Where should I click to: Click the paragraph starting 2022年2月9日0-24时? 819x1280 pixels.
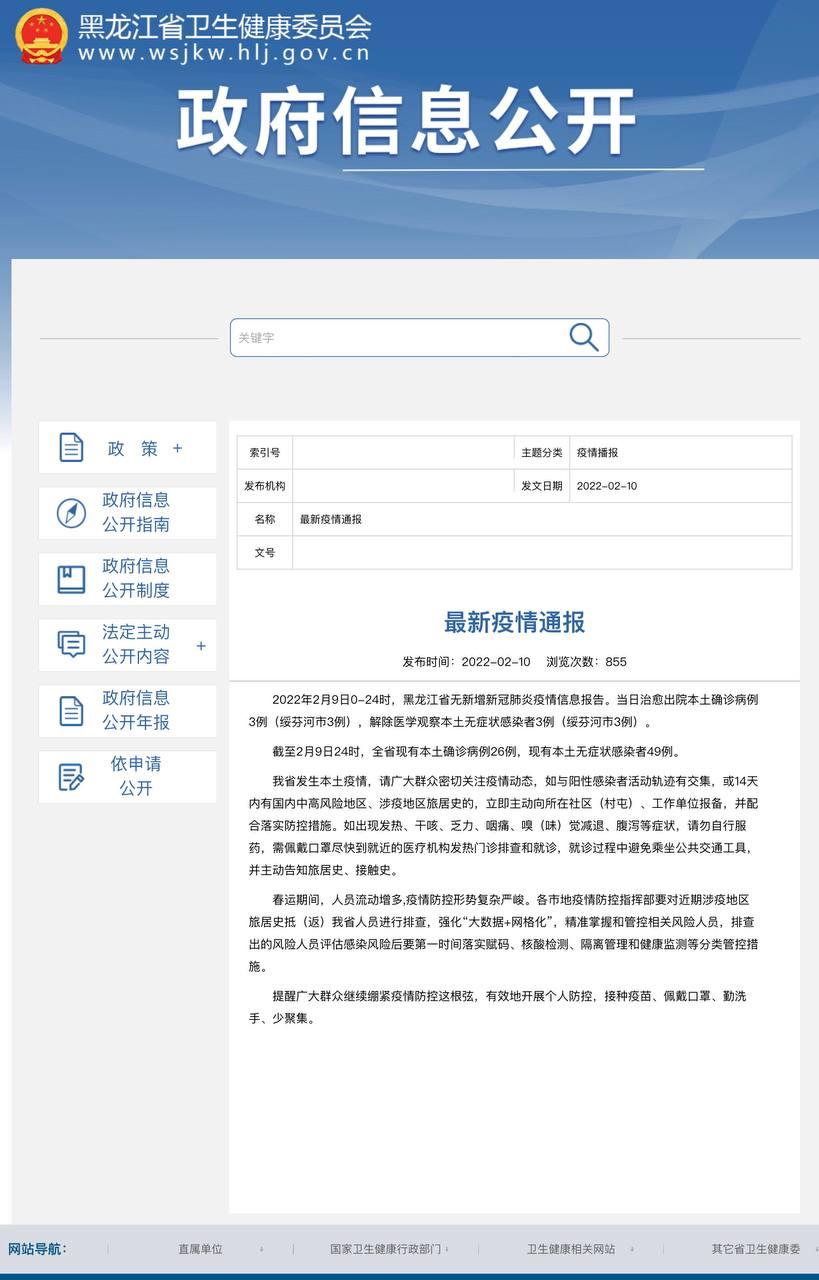click(504, 710)
